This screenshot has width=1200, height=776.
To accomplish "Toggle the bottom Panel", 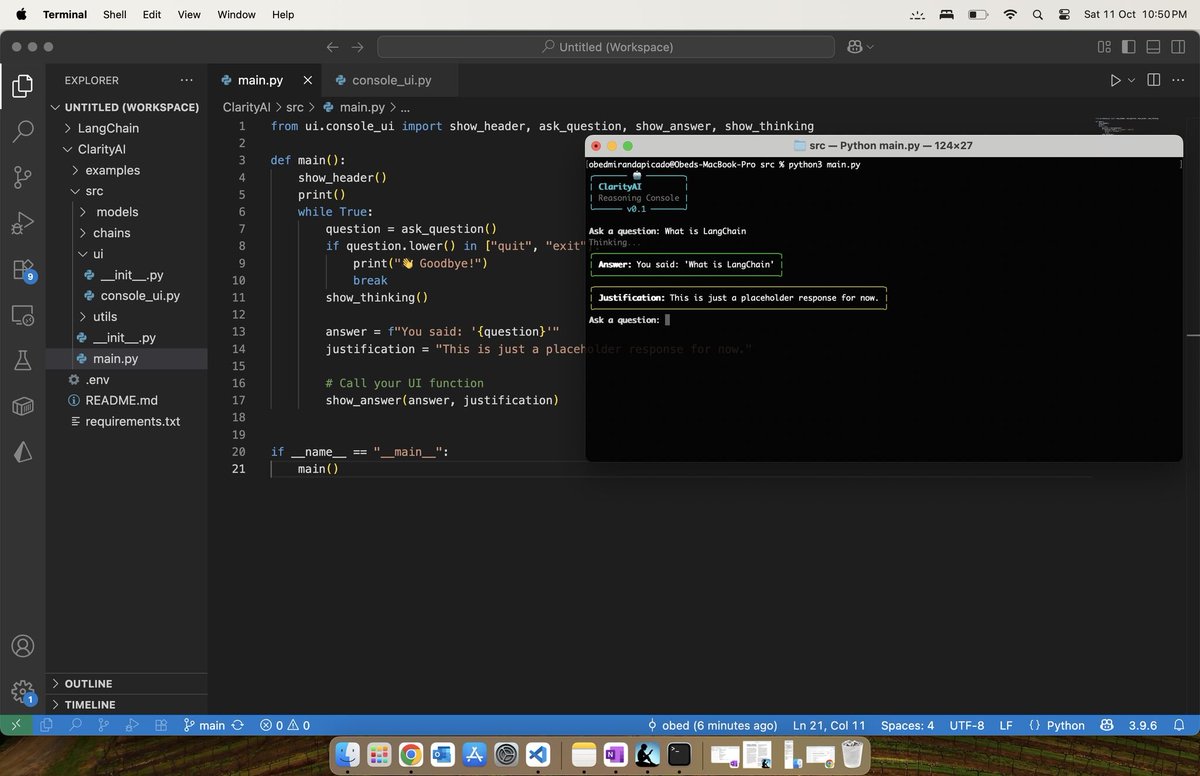I will click(1153, 47).
